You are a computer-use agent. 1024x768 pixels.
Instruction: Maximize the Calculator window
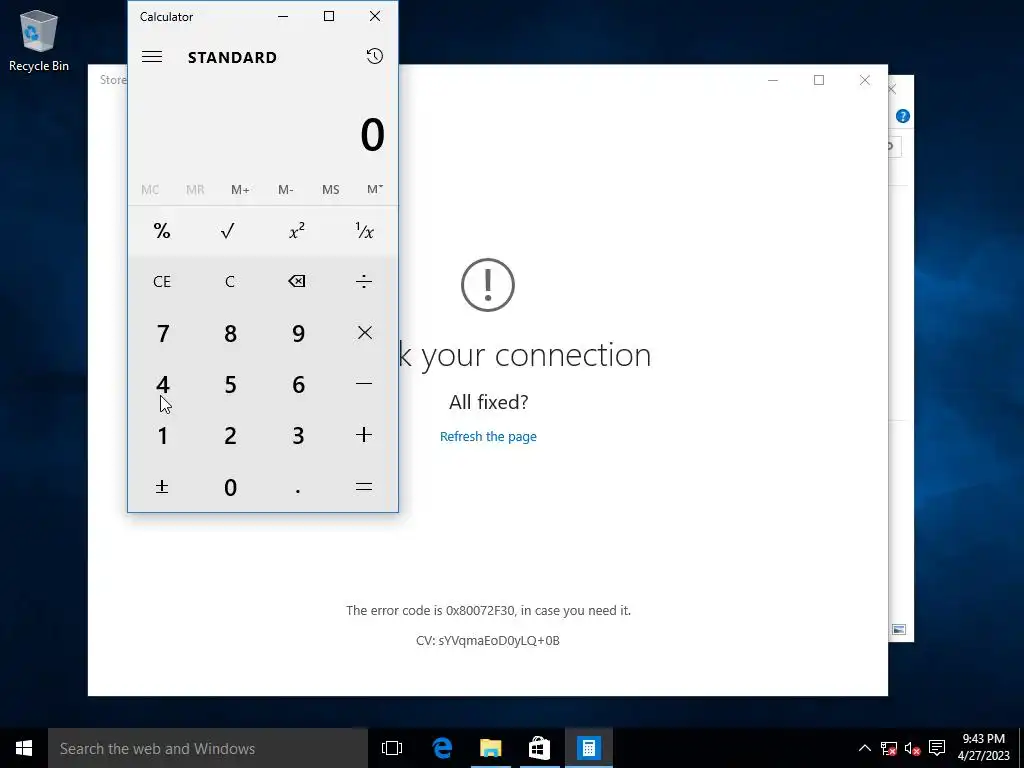(329, 16)
